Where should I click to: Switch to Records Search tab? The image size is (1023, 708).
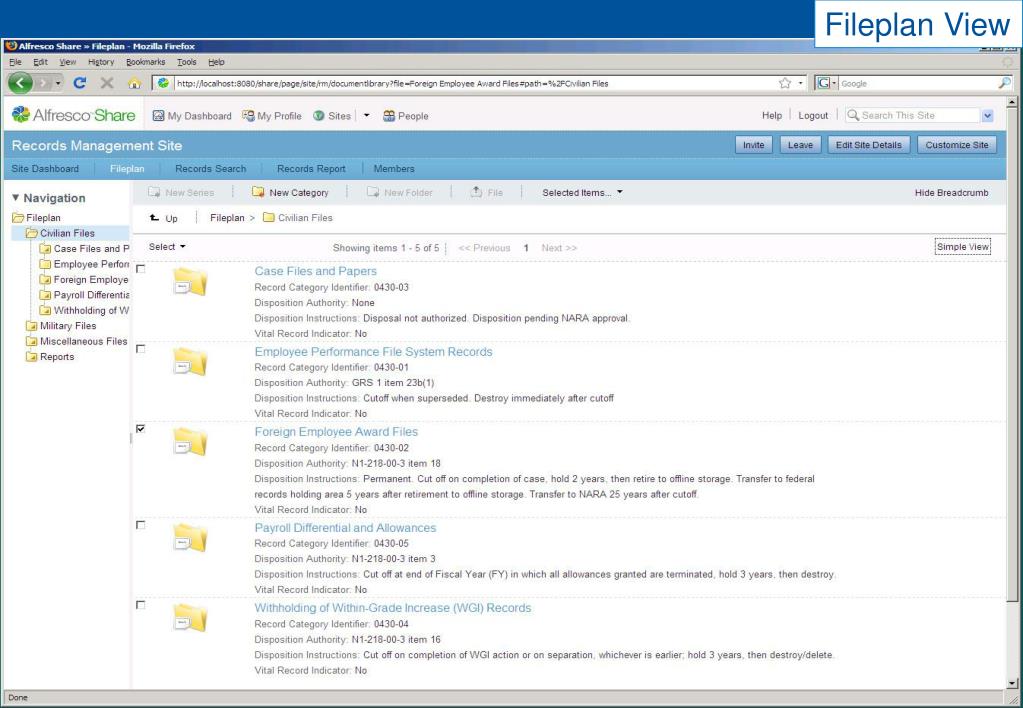coord(211,168)
